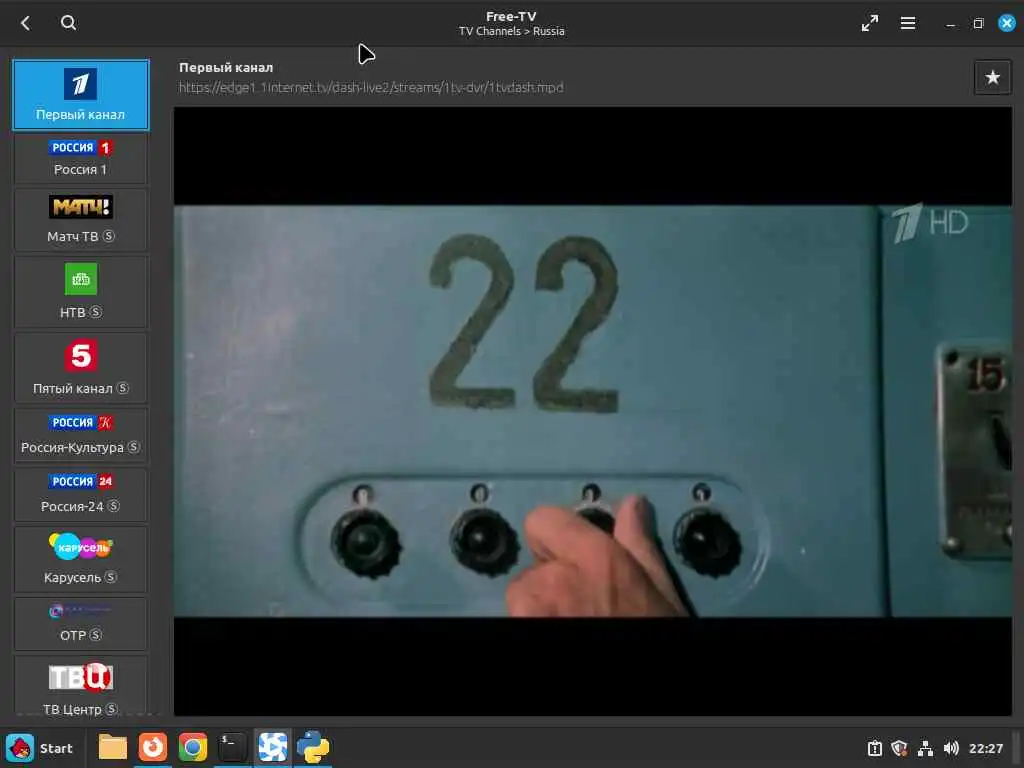Restore the Free-TV window size
Screen dimensions: 1024x768
[x=978, y=24]
